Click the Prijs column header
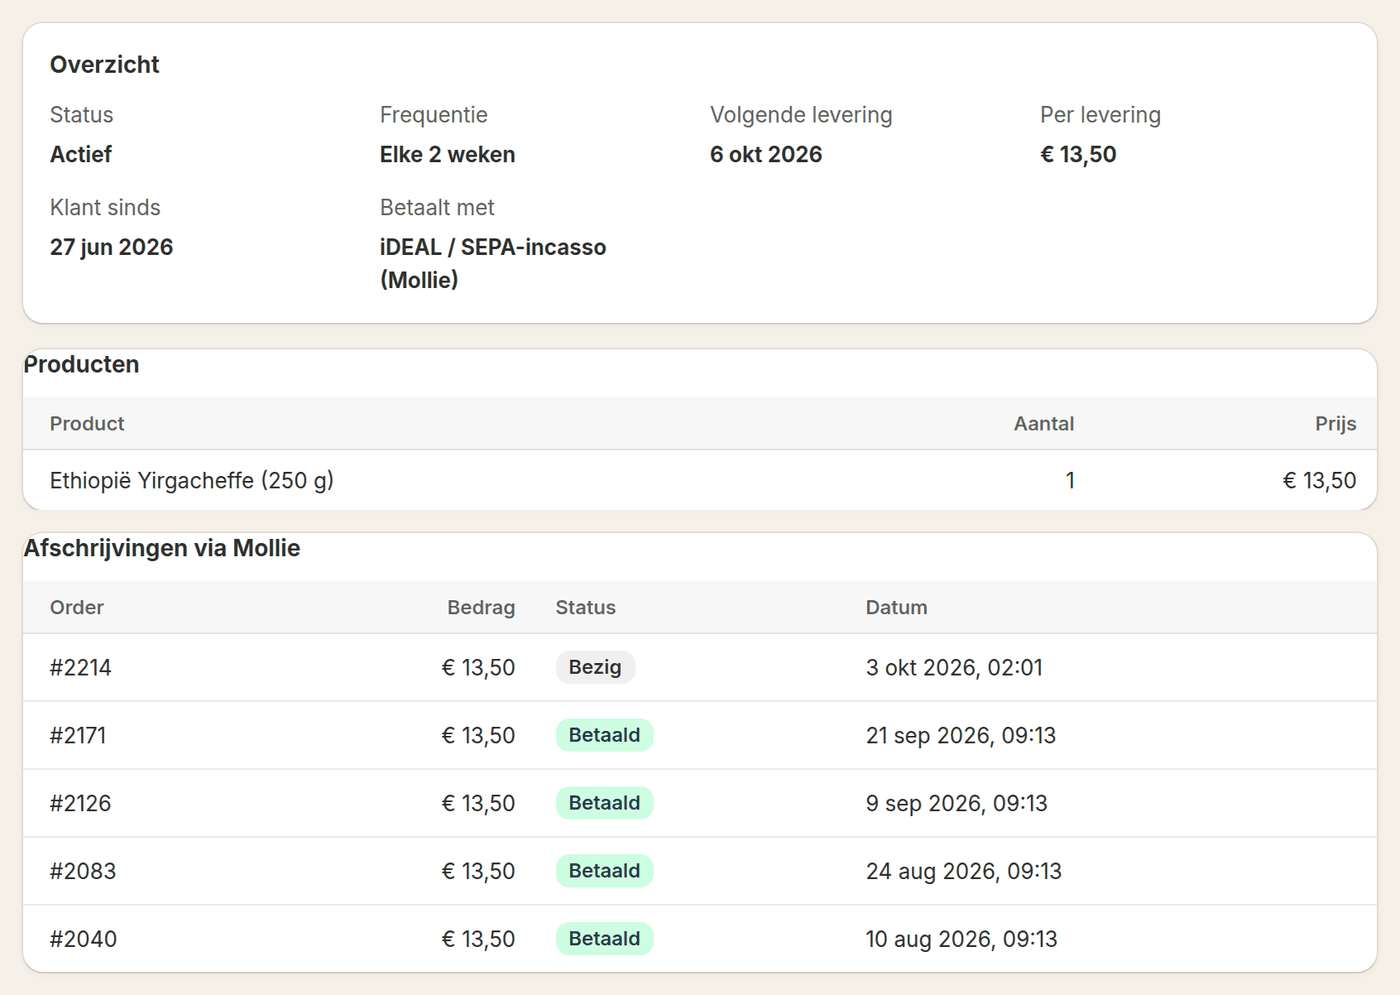 click(x=1336, y=424)
